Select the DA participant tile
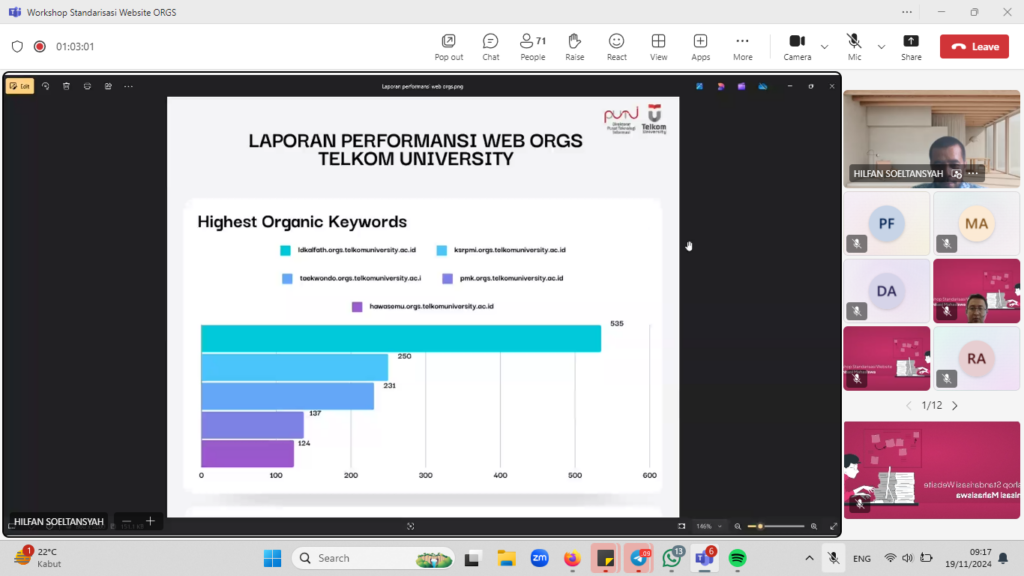Screen dimensions: 1024x576 click(x=886, y=291)
